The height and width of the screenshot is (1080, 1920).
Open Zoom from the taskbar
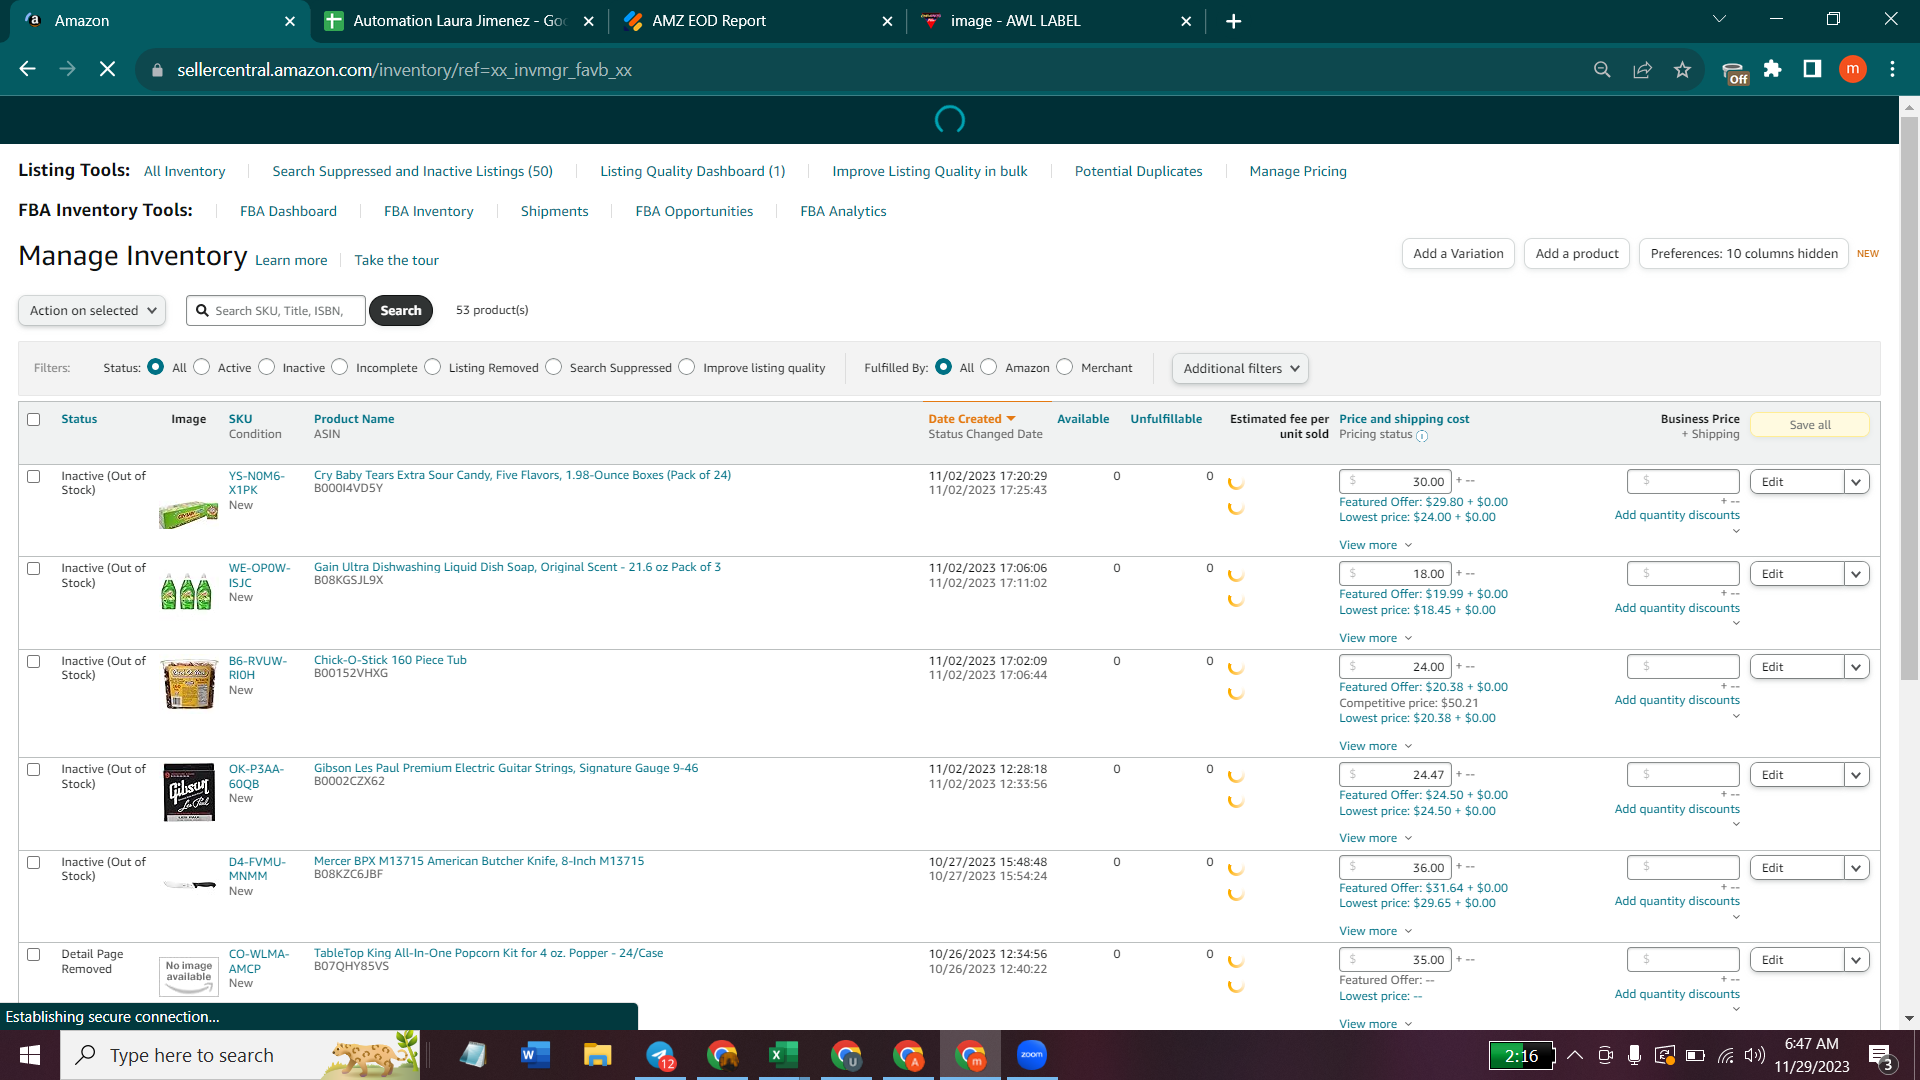1031,1055
